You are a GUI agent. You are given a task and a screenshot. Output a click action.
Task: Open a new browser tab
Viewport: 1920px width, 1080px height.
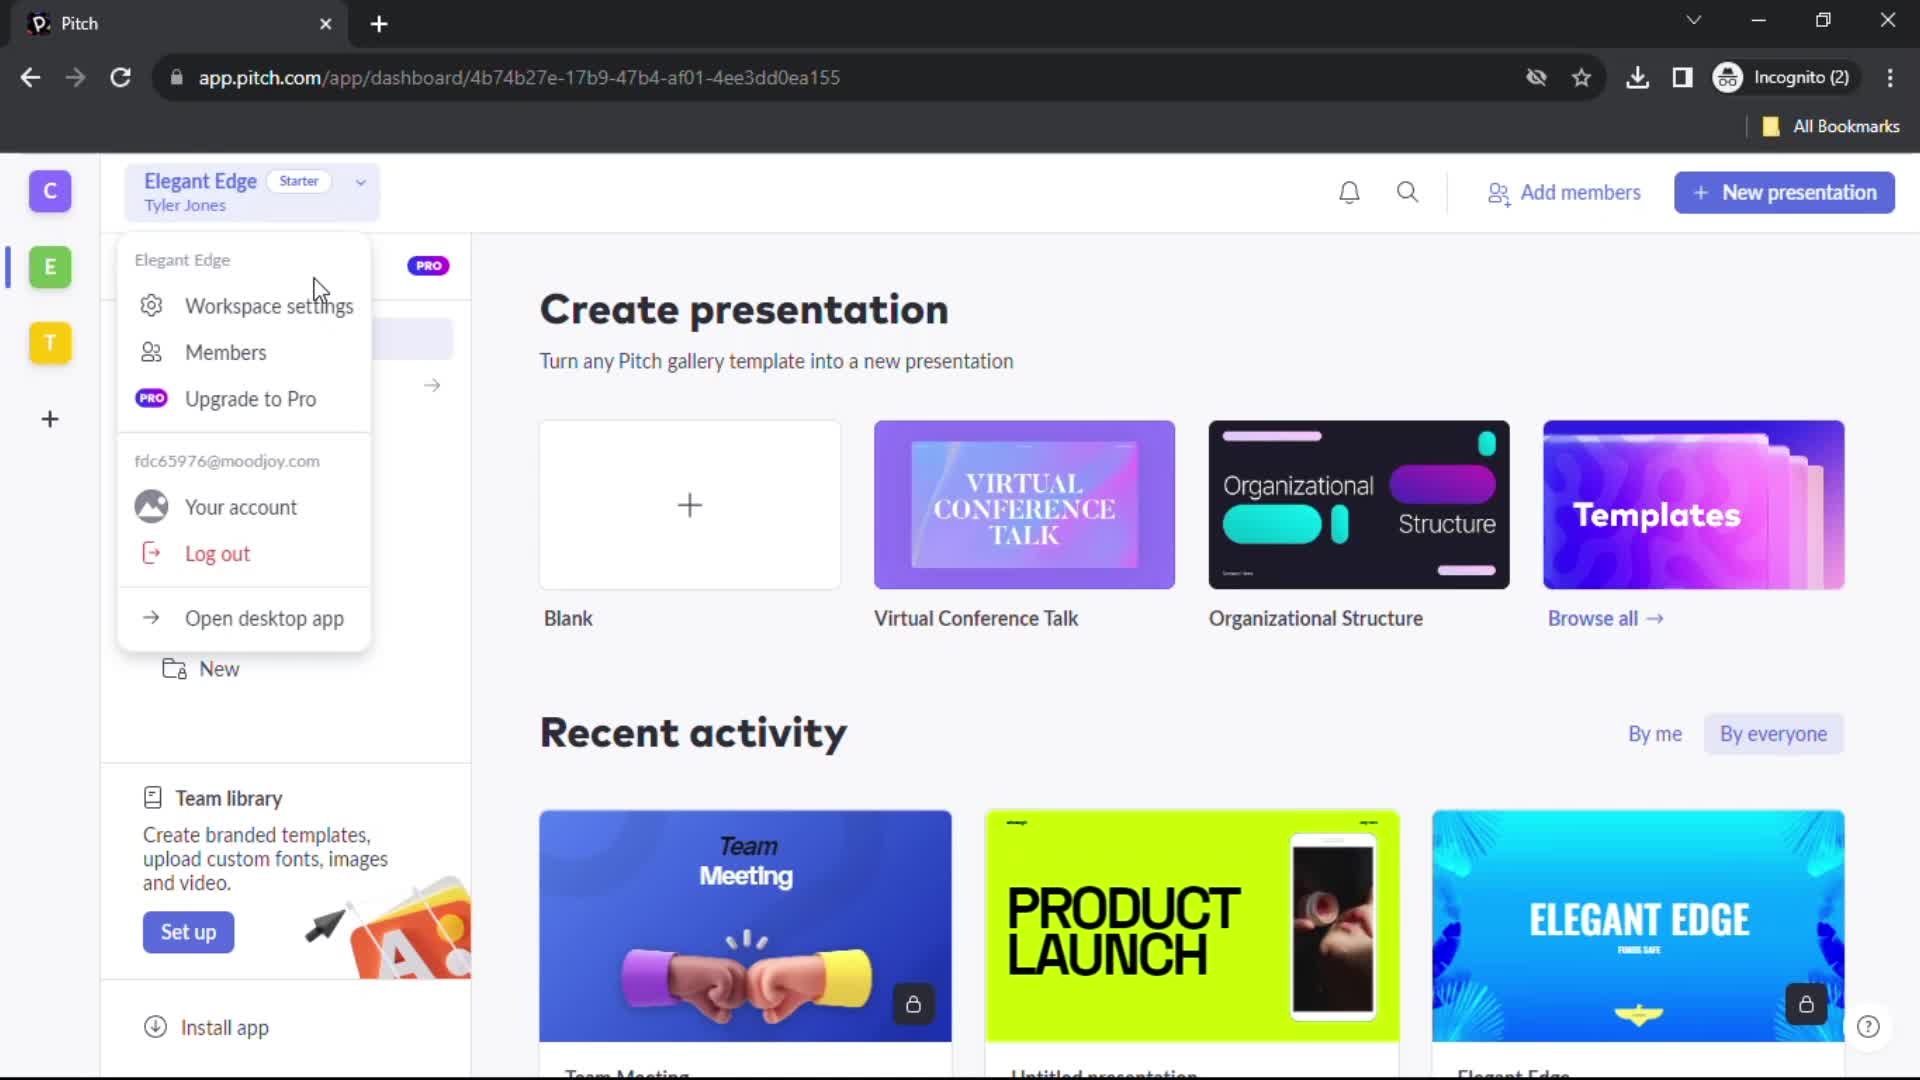(x=379, y=23)
